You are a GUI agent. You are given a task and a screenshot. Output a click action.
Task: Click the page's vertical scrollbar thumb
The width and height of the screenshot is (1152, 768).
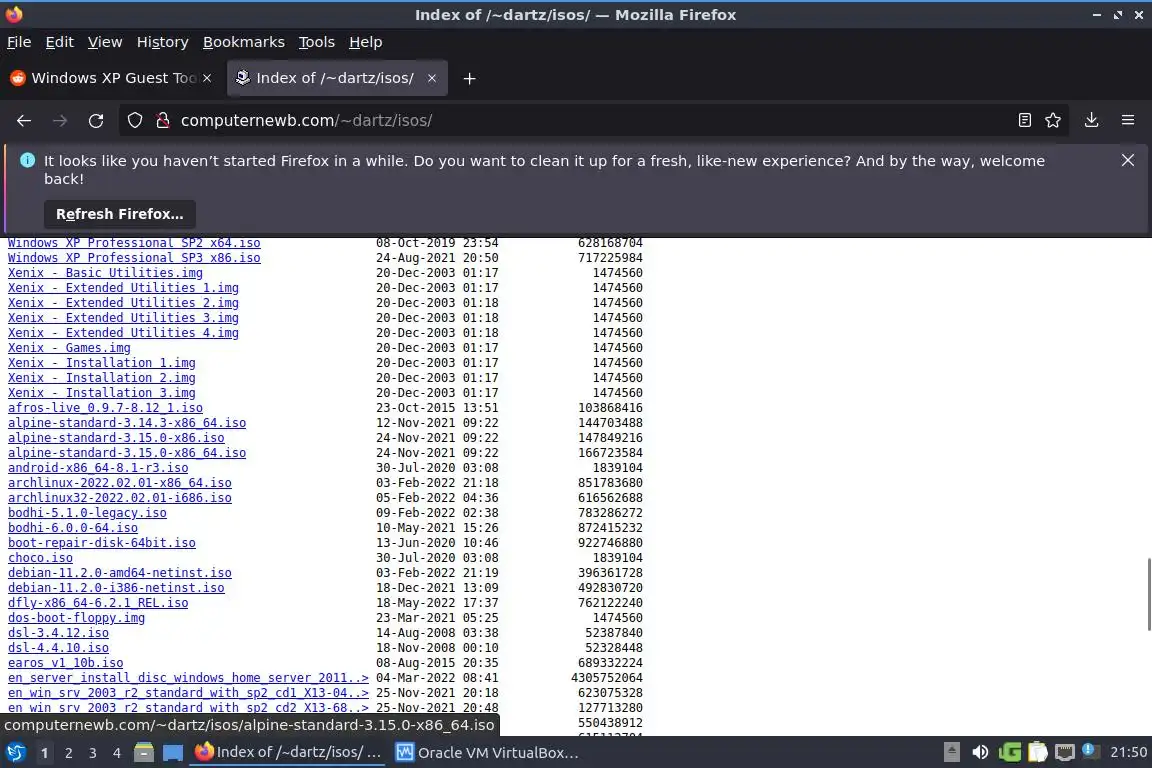1148,595
